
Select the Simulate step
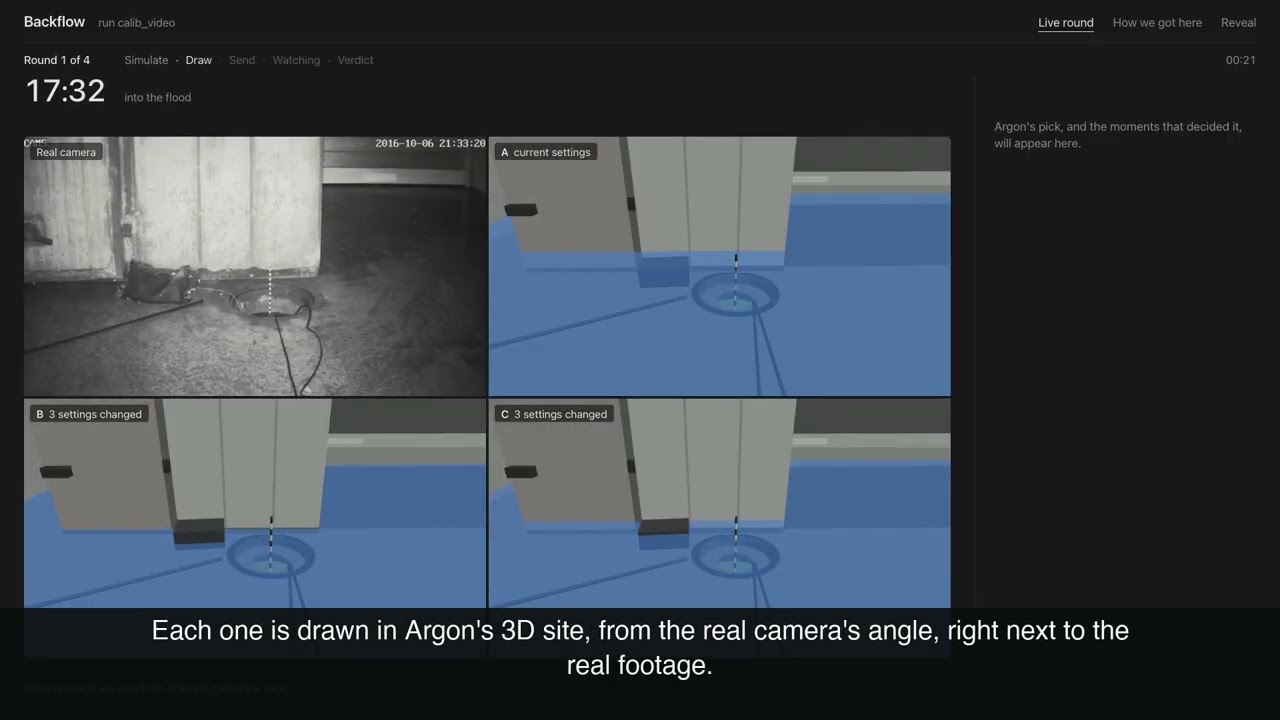146,60
